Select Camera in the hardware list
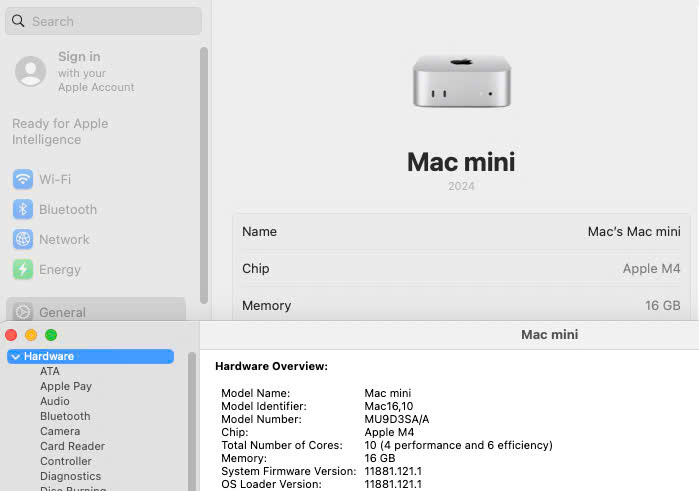 click(x=60, y=431)
